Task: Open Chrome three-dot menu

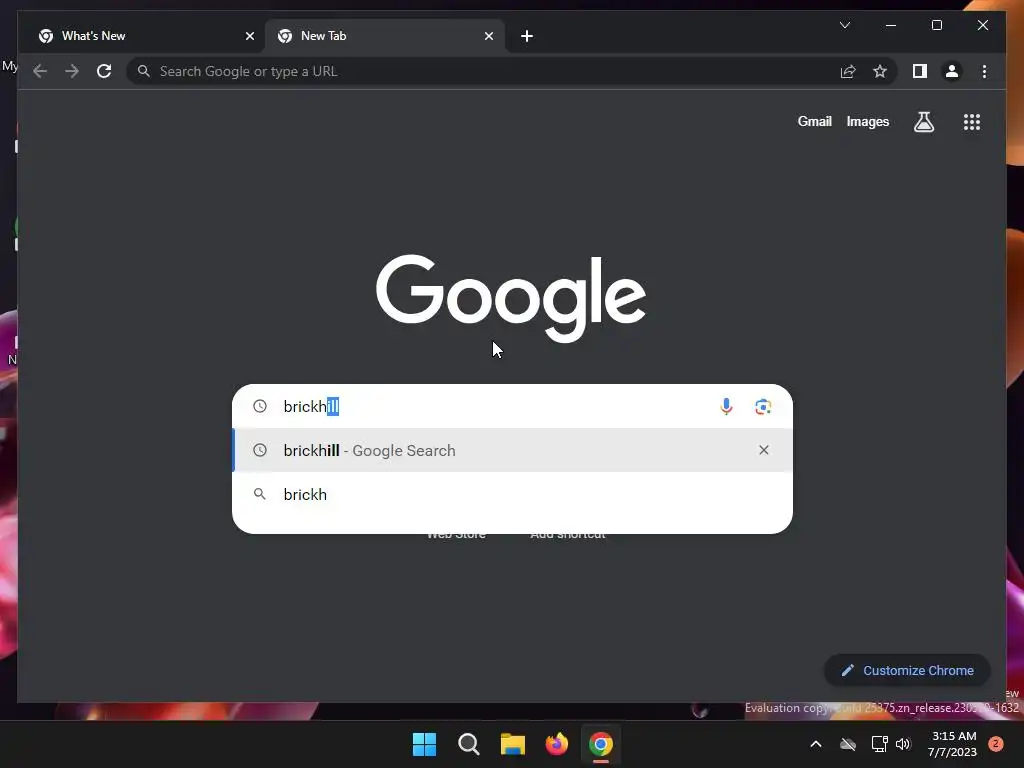Action: point(984,71)
